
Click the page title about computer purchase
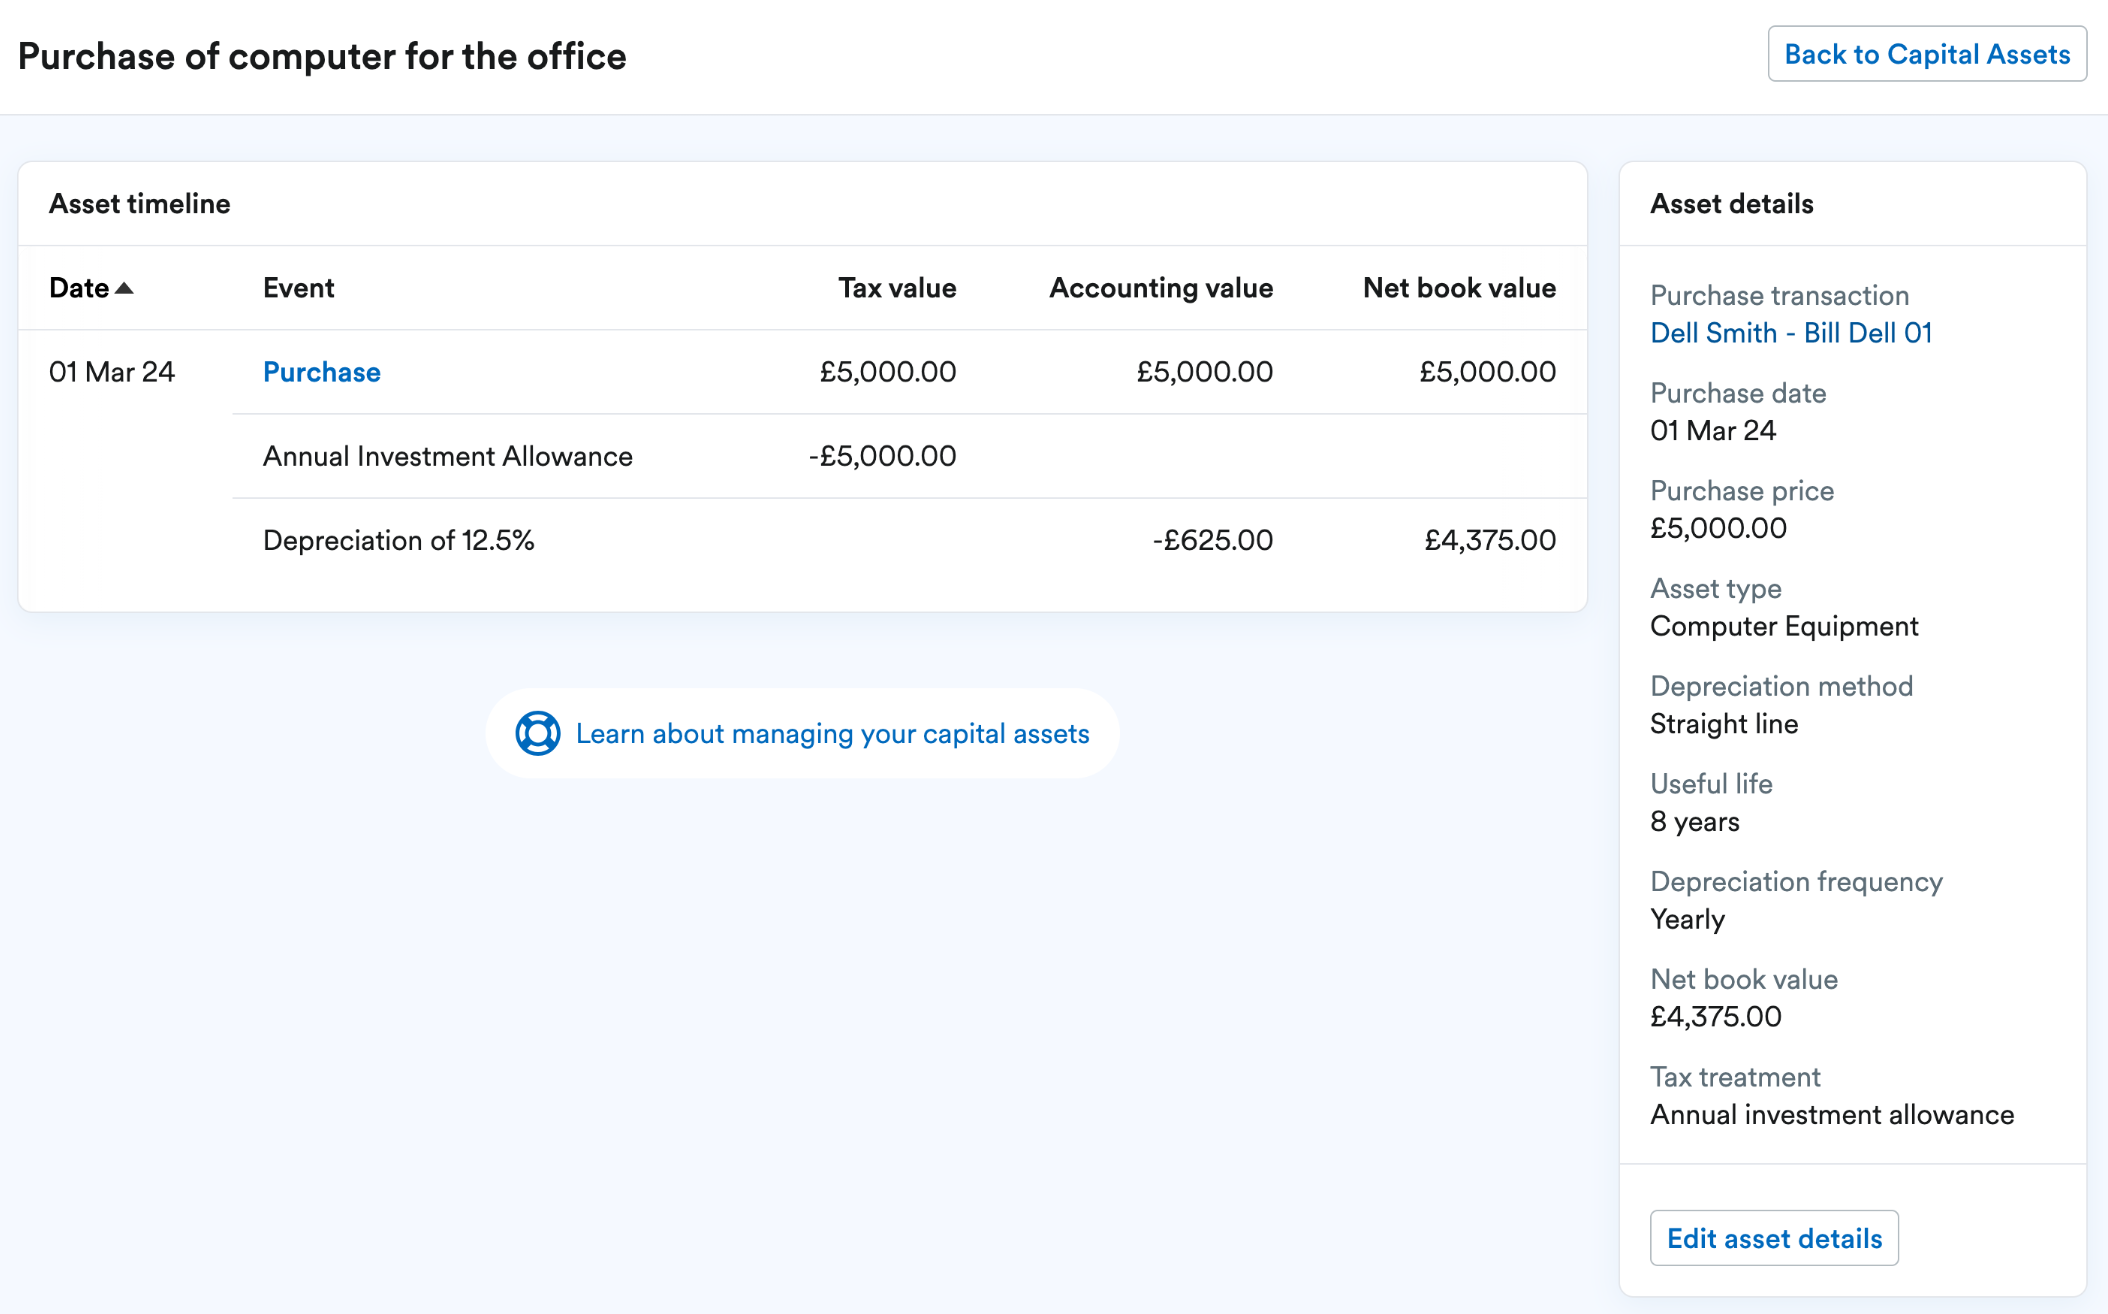click(x=322, y=56)
